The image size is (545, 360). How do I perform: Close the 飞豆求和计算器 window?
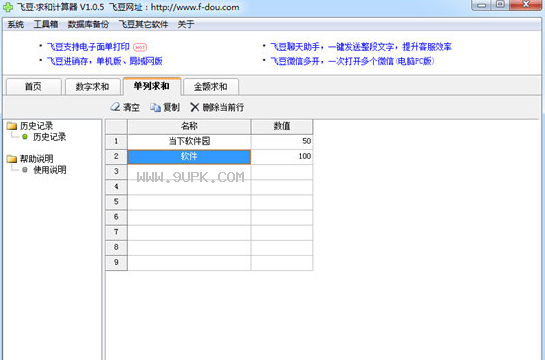[x=526, y=5]
